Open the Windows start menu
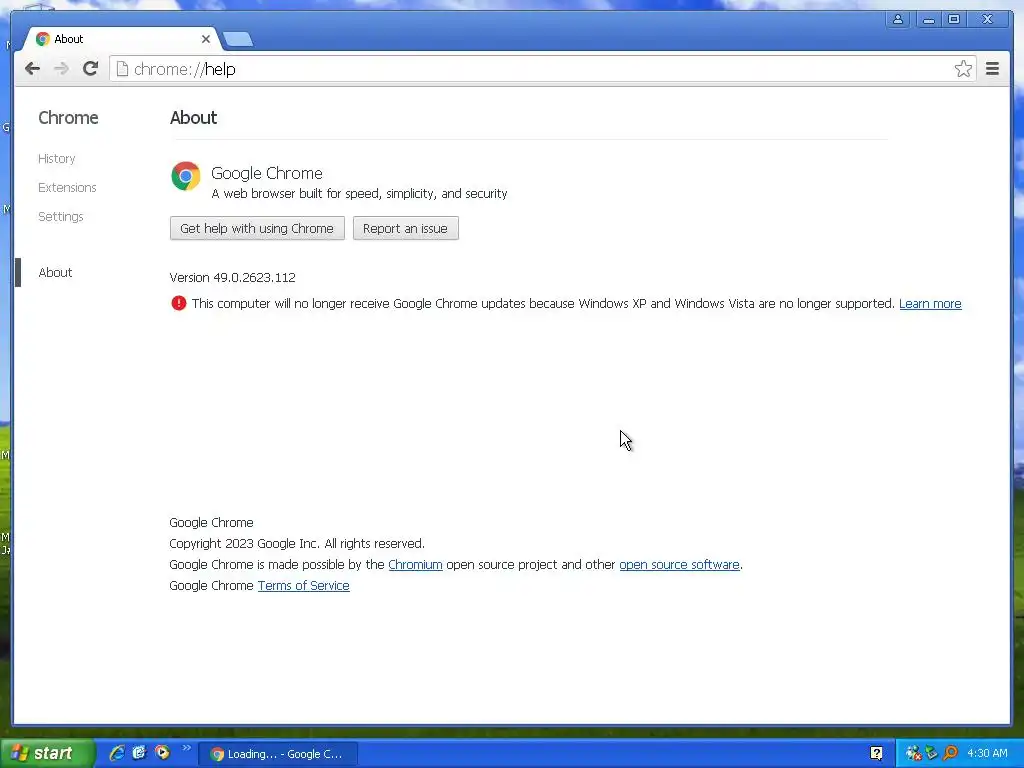 tap(46, 753)
